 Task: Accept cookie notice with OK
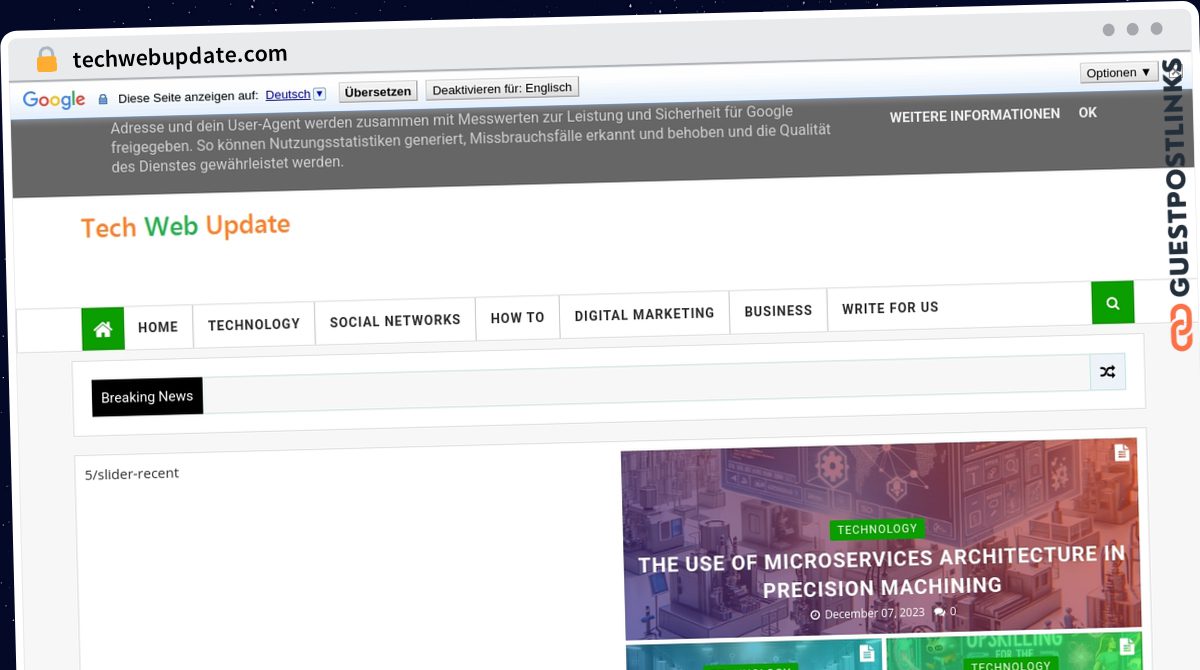tap(1088, 112)
